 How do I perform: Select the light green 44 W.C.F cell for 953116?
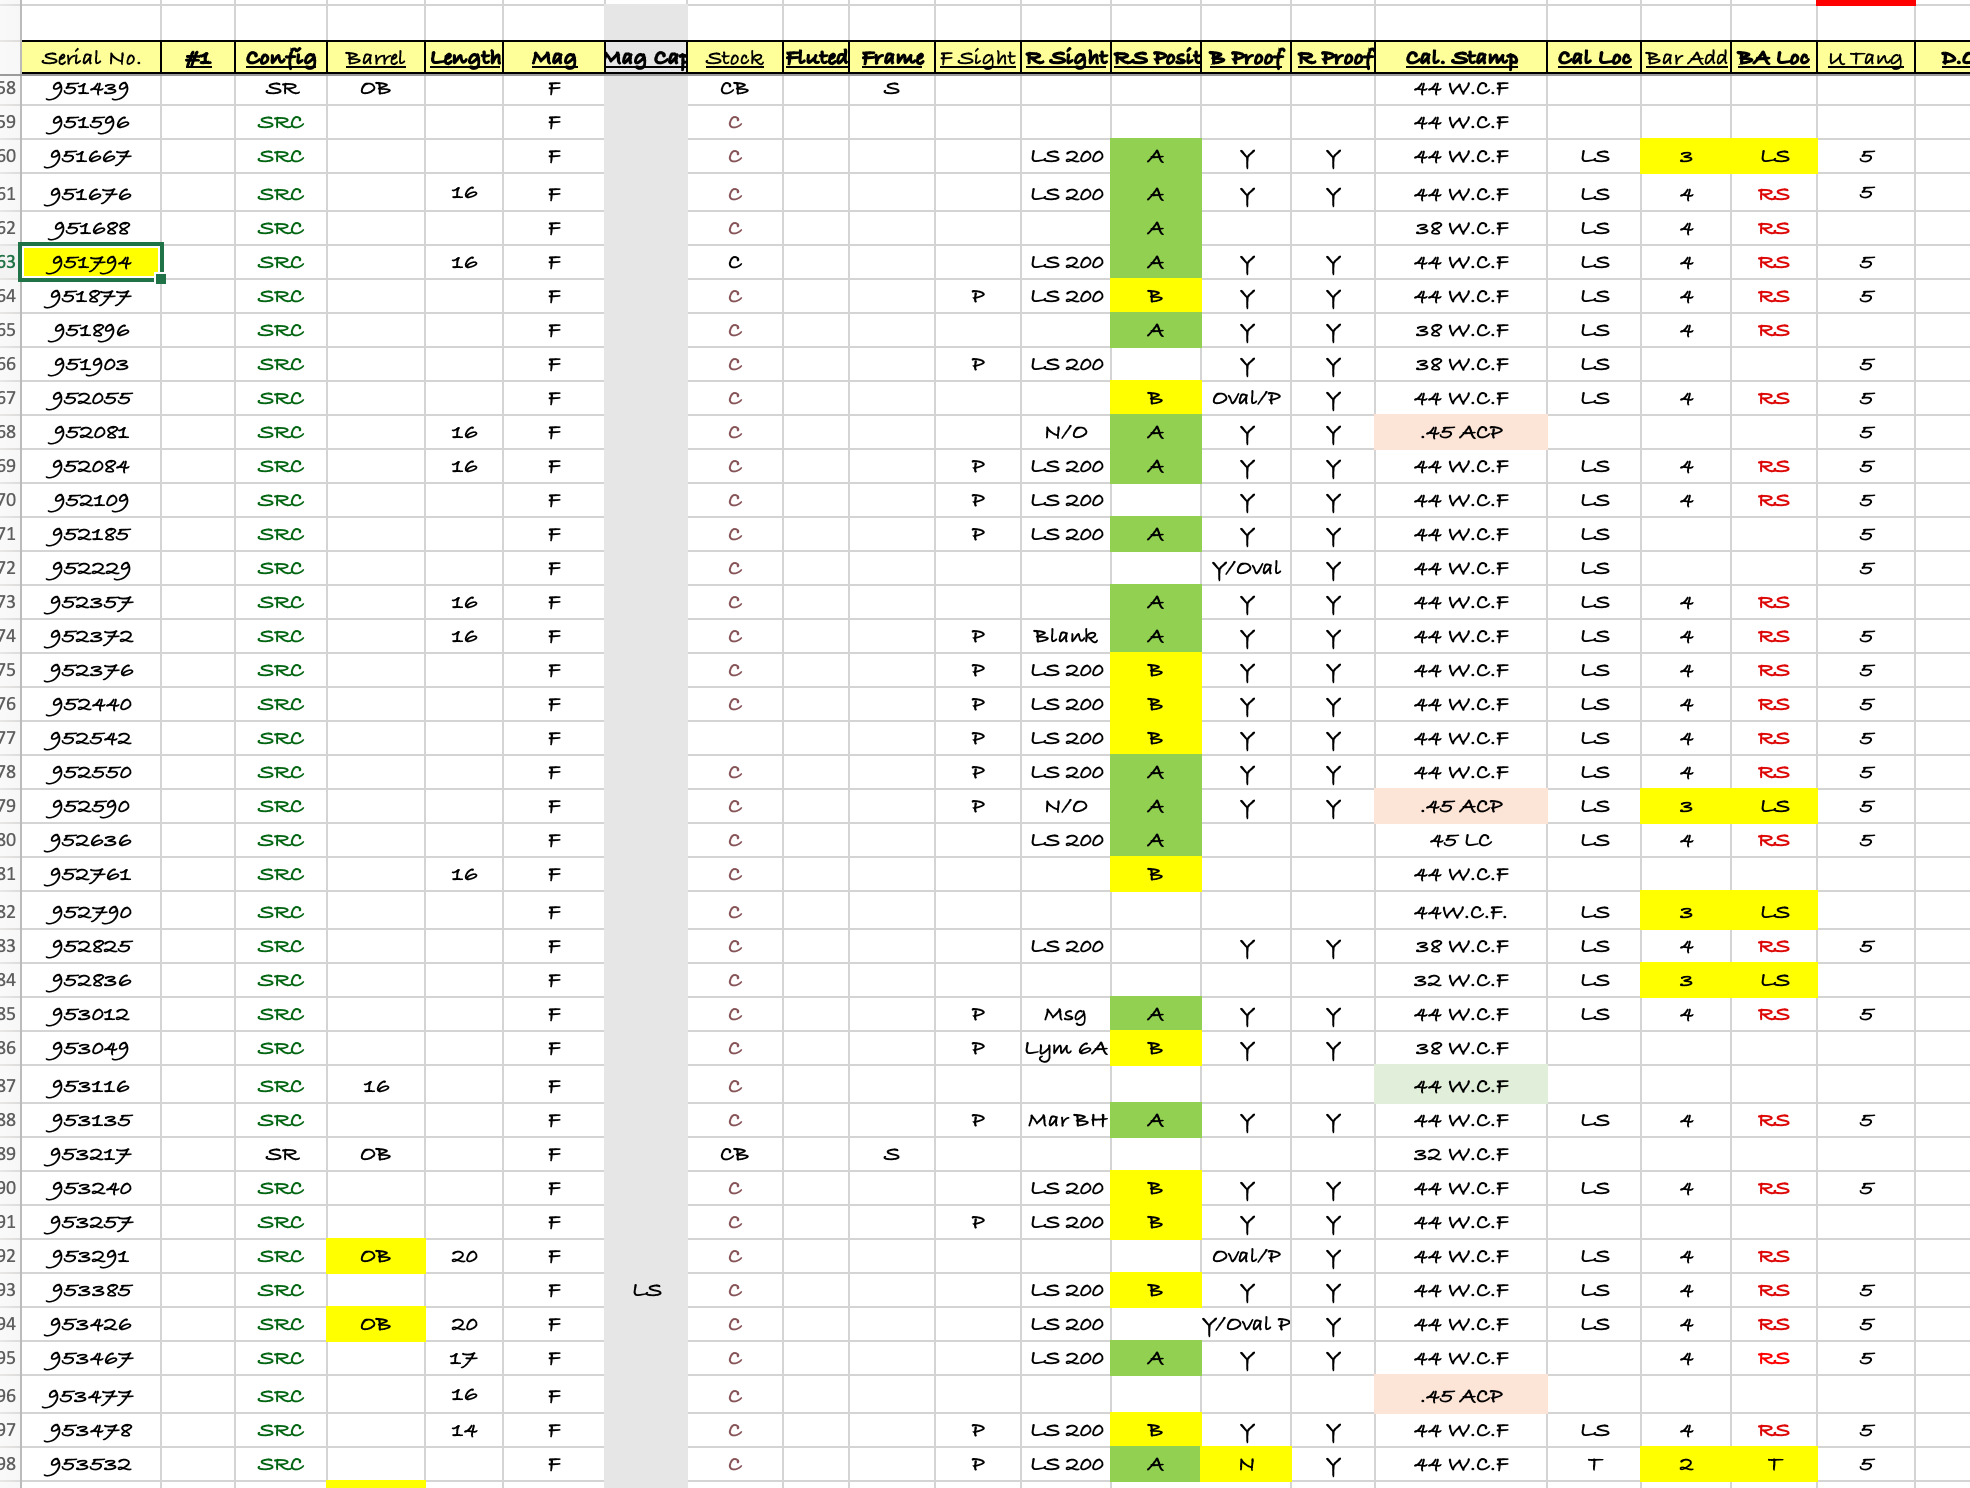pos(1460,1087)
